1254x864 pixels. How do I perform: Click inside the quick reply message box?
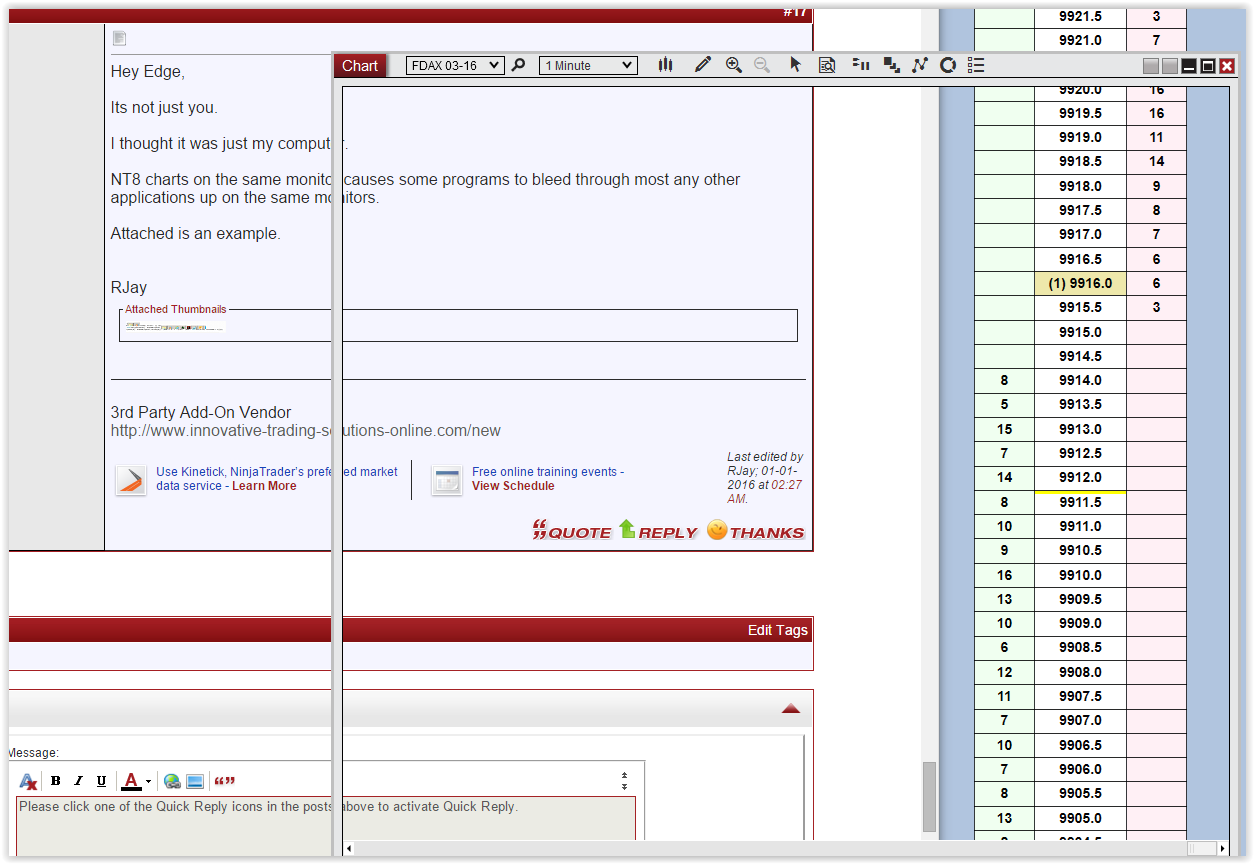[326, 818]
